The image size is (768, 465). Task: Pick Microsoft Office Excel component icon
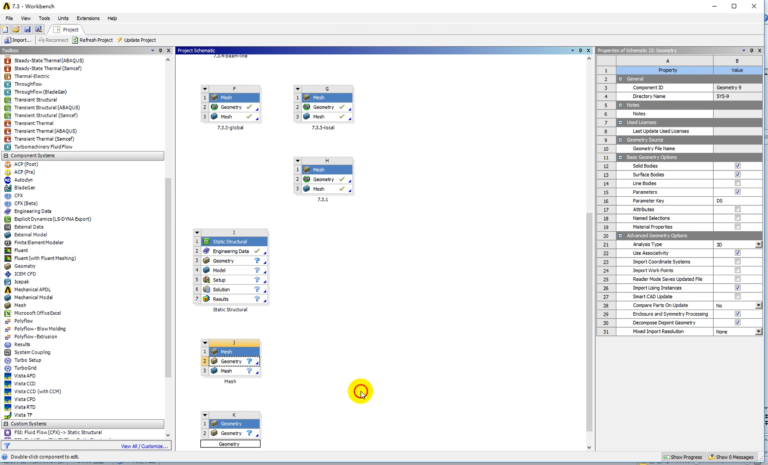7,313
